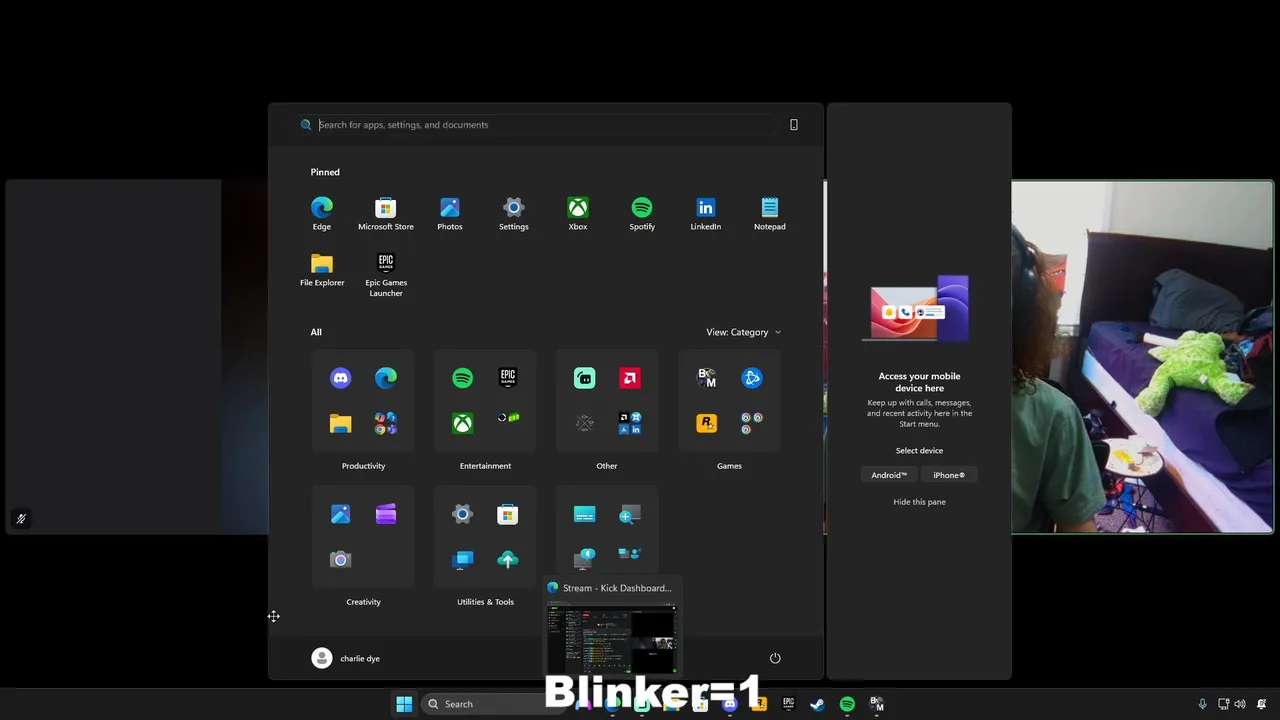This screenshot has height=720, width=1280.
Task: Open Settings in Utilities & Tools group
Action: [462, 514]
